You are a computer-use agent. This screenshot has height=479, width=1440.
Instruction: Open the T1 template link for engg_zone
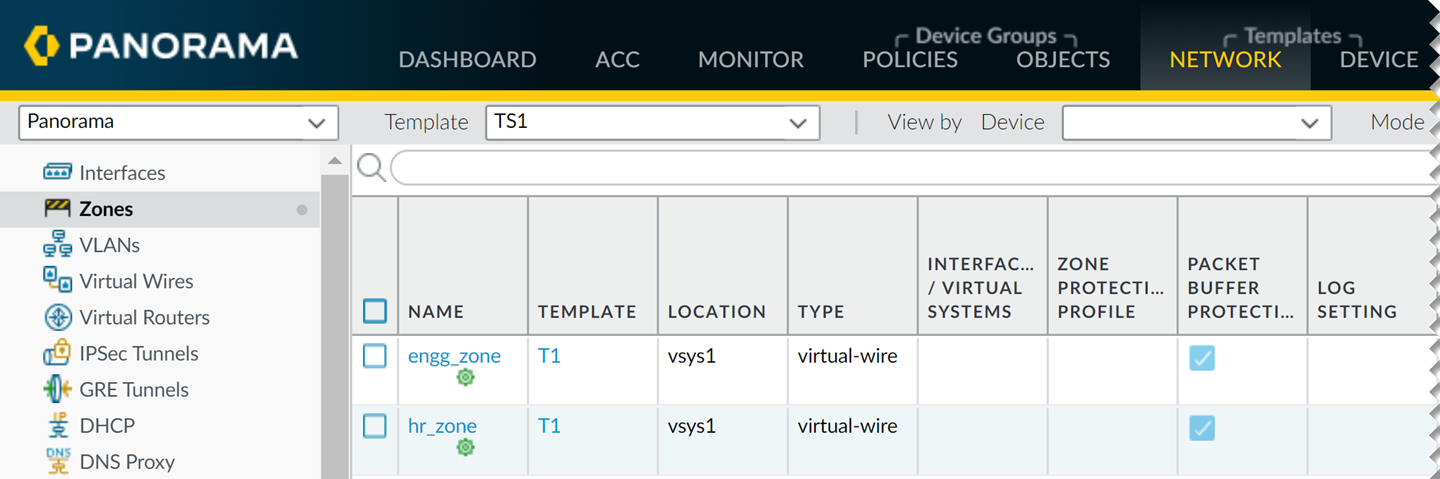(549, 356)
